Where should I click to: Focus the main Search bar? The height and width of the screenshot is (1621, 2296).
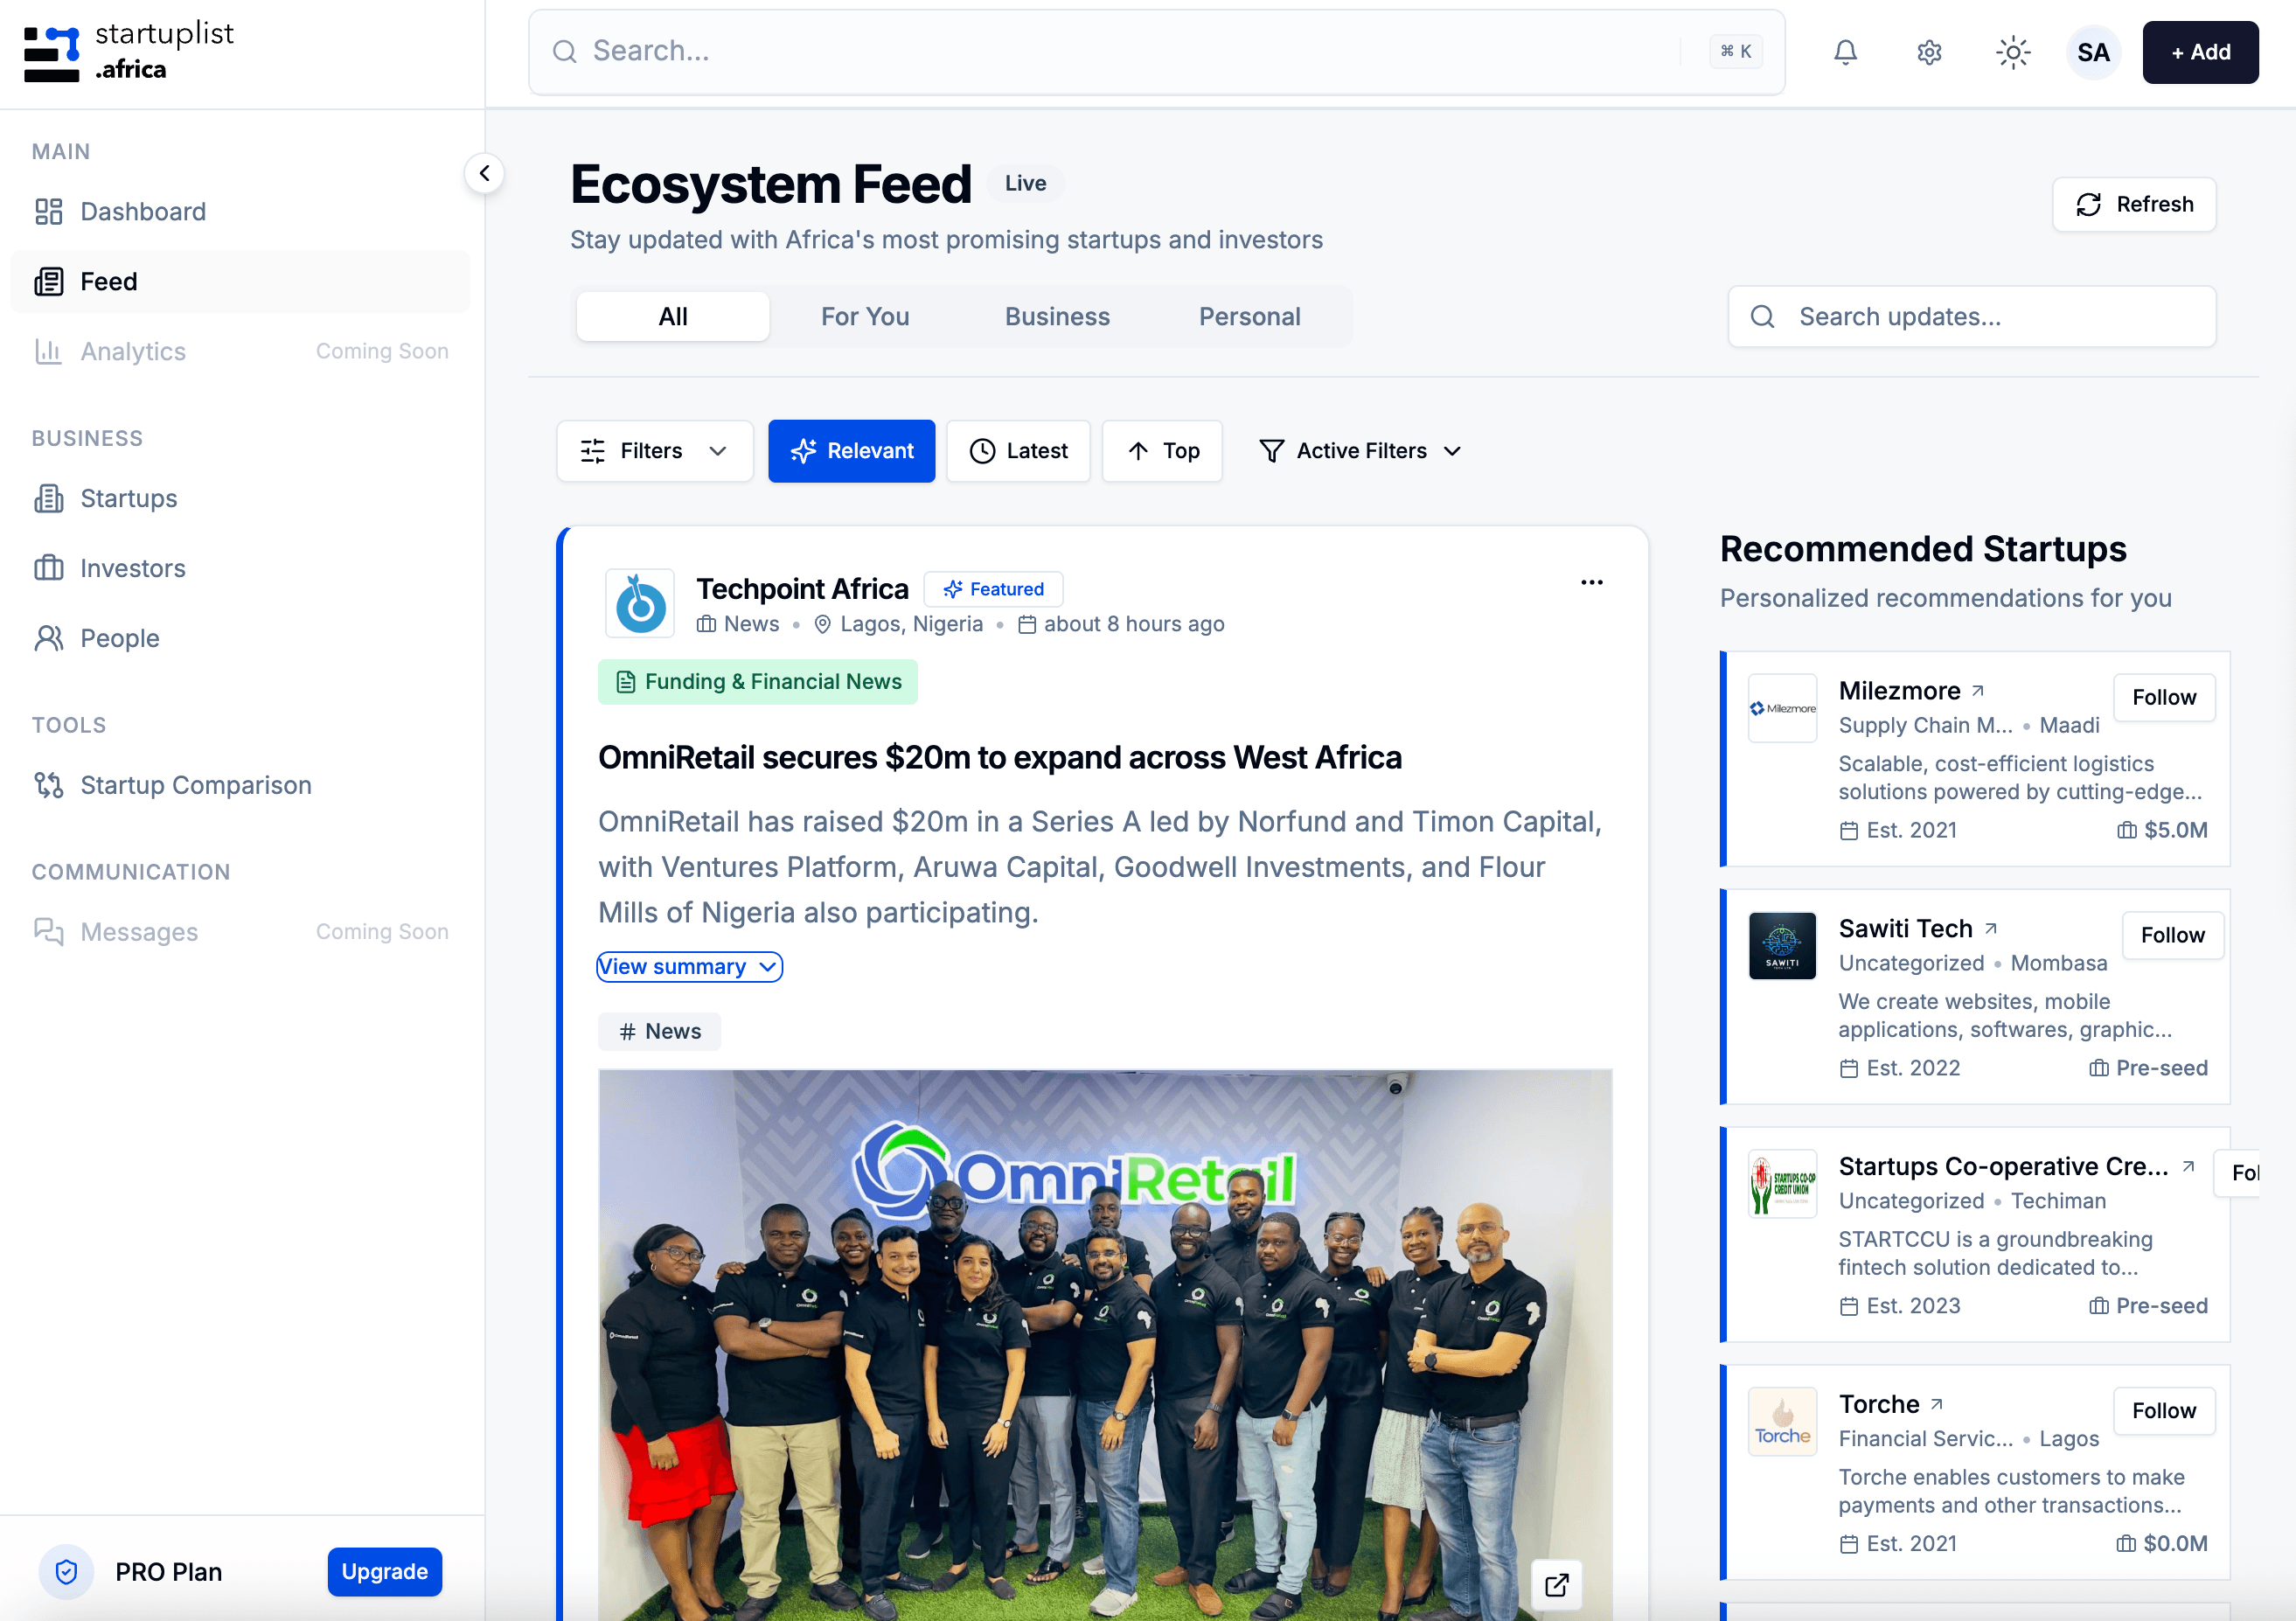coord(1156,52)
